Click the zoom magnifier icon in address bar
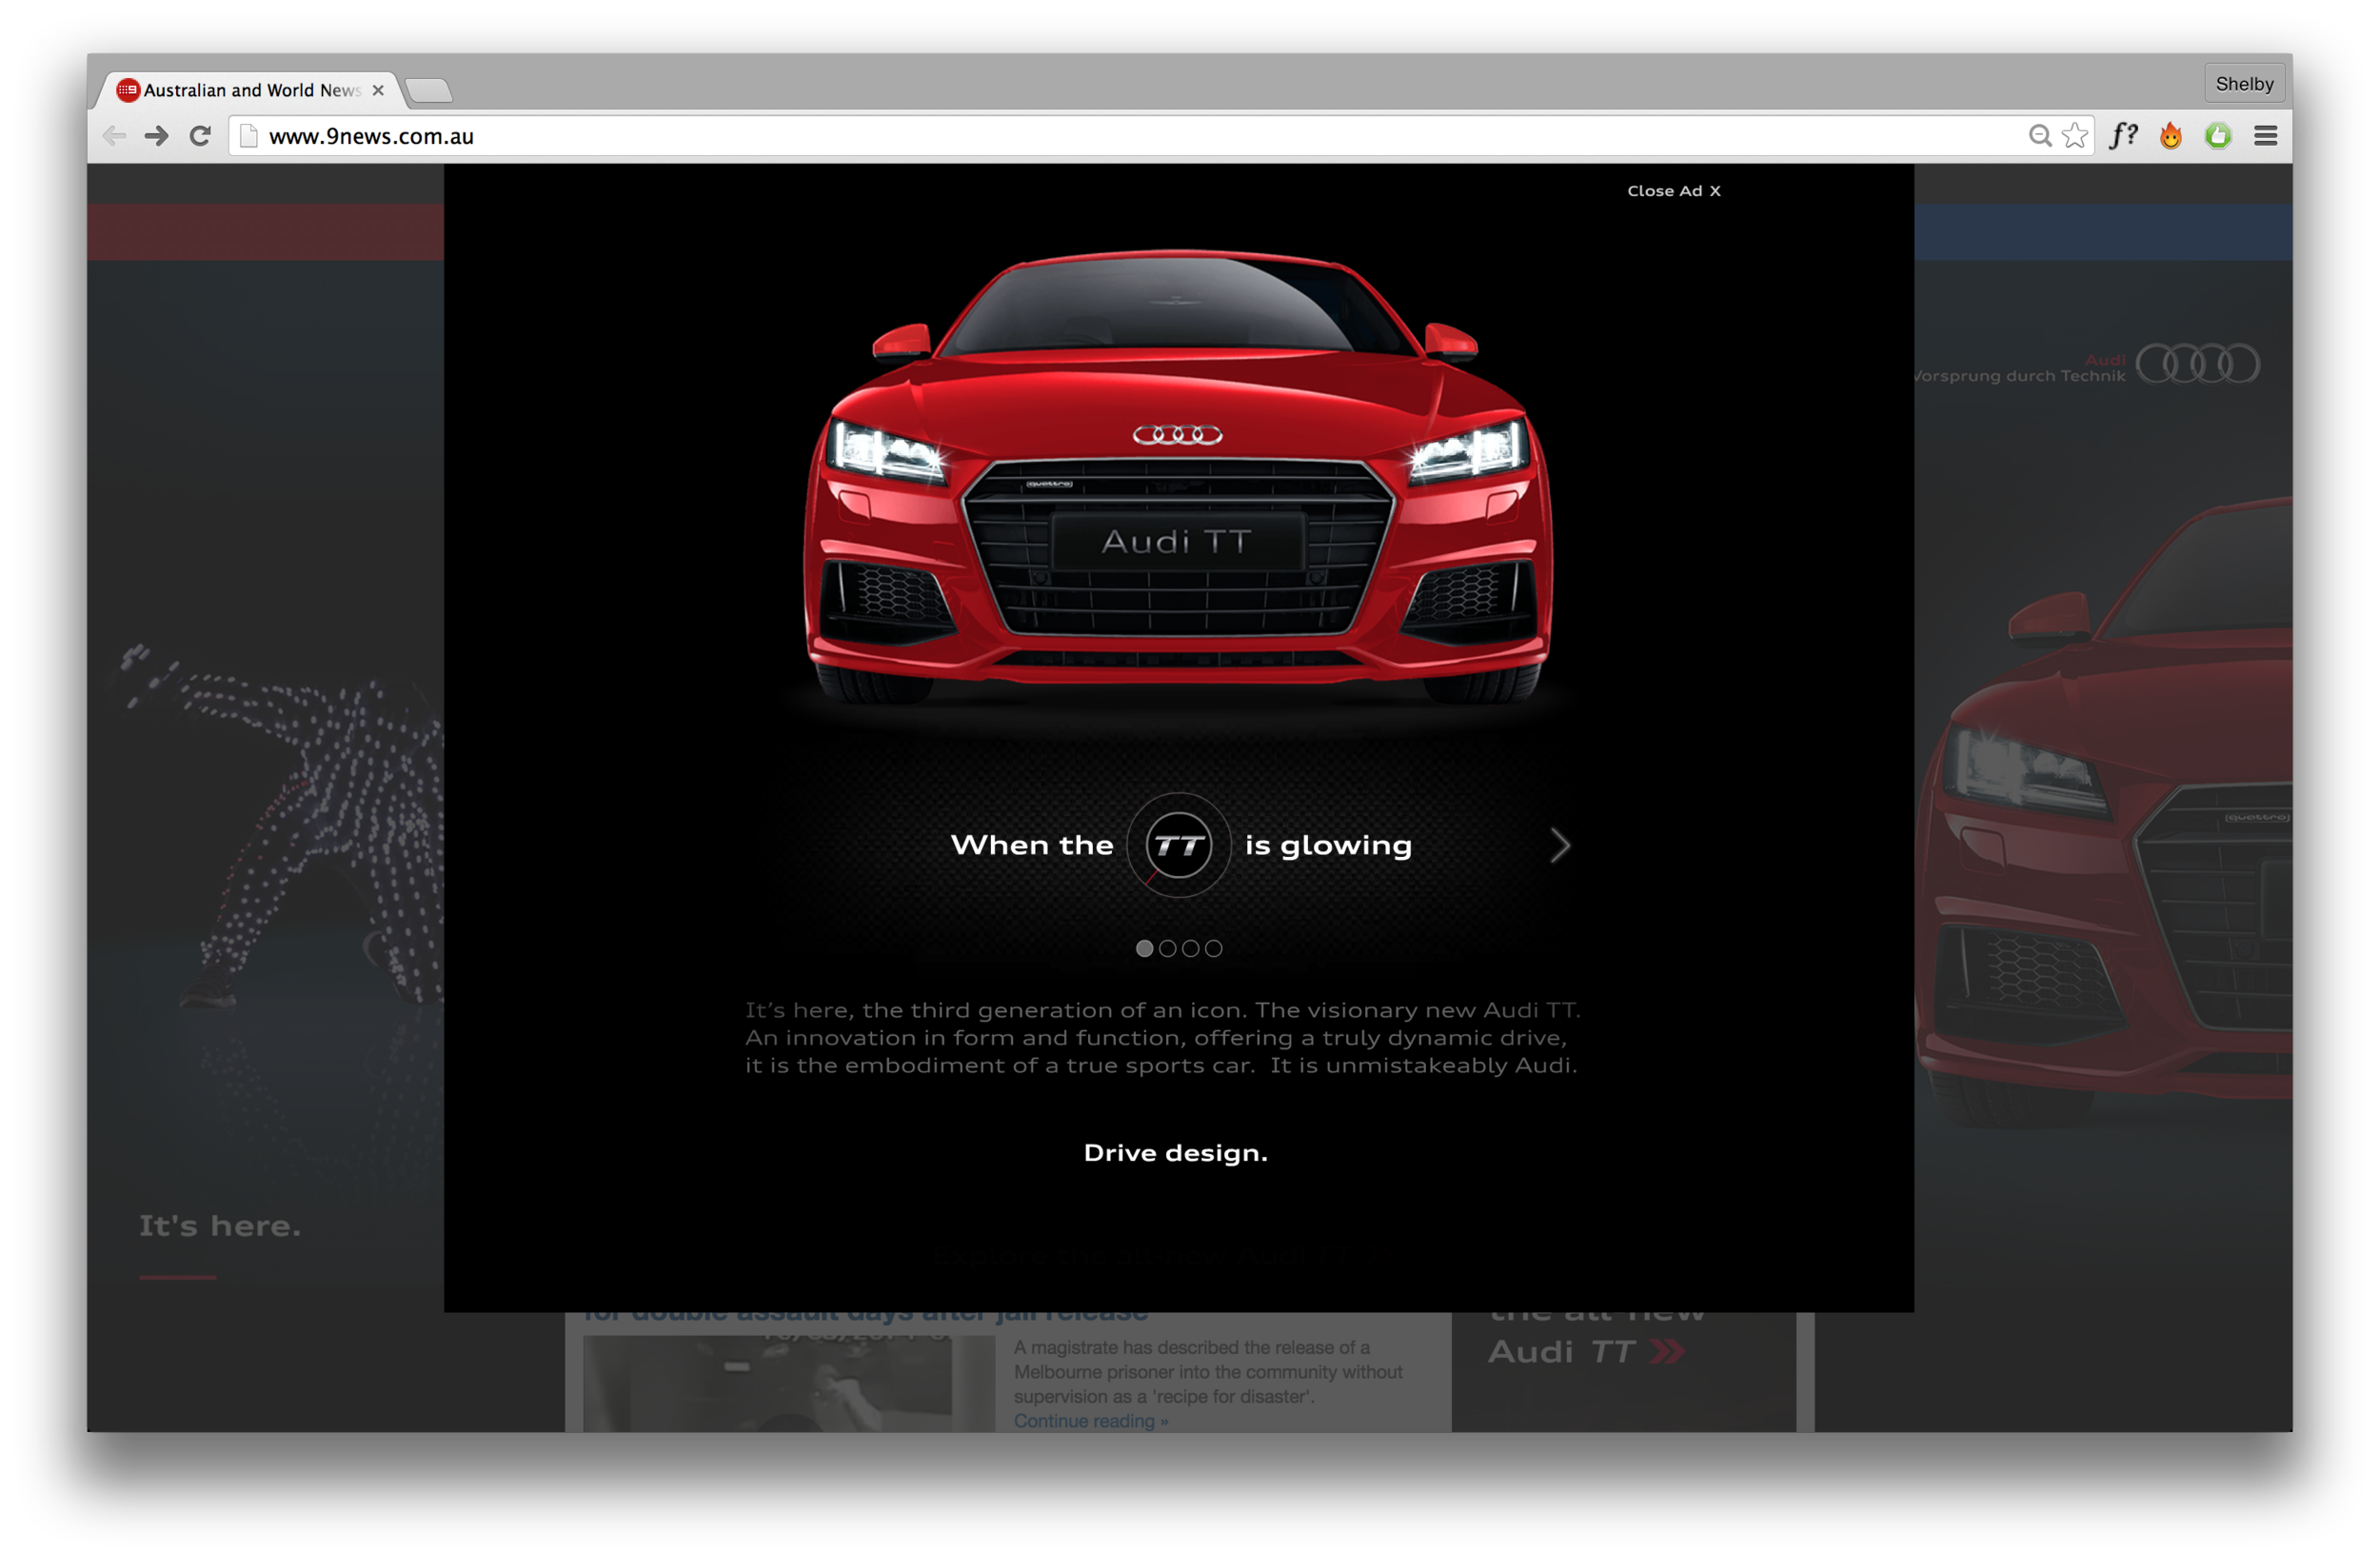Image resolution: width=2380 pixels, height=1553 pixels. tap(2040, 136)
